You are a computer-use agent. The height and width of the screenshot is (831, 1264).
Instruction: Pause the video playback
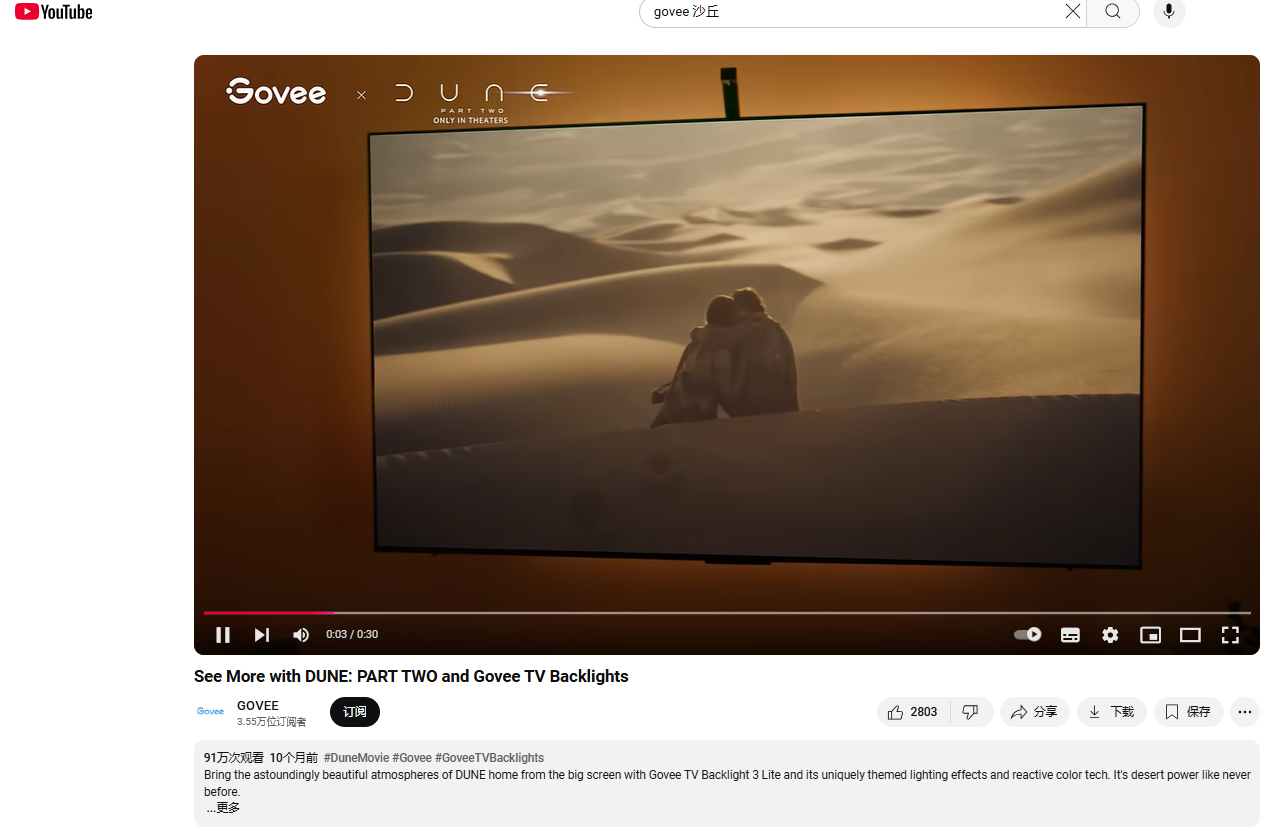click(x=223, y=634)
